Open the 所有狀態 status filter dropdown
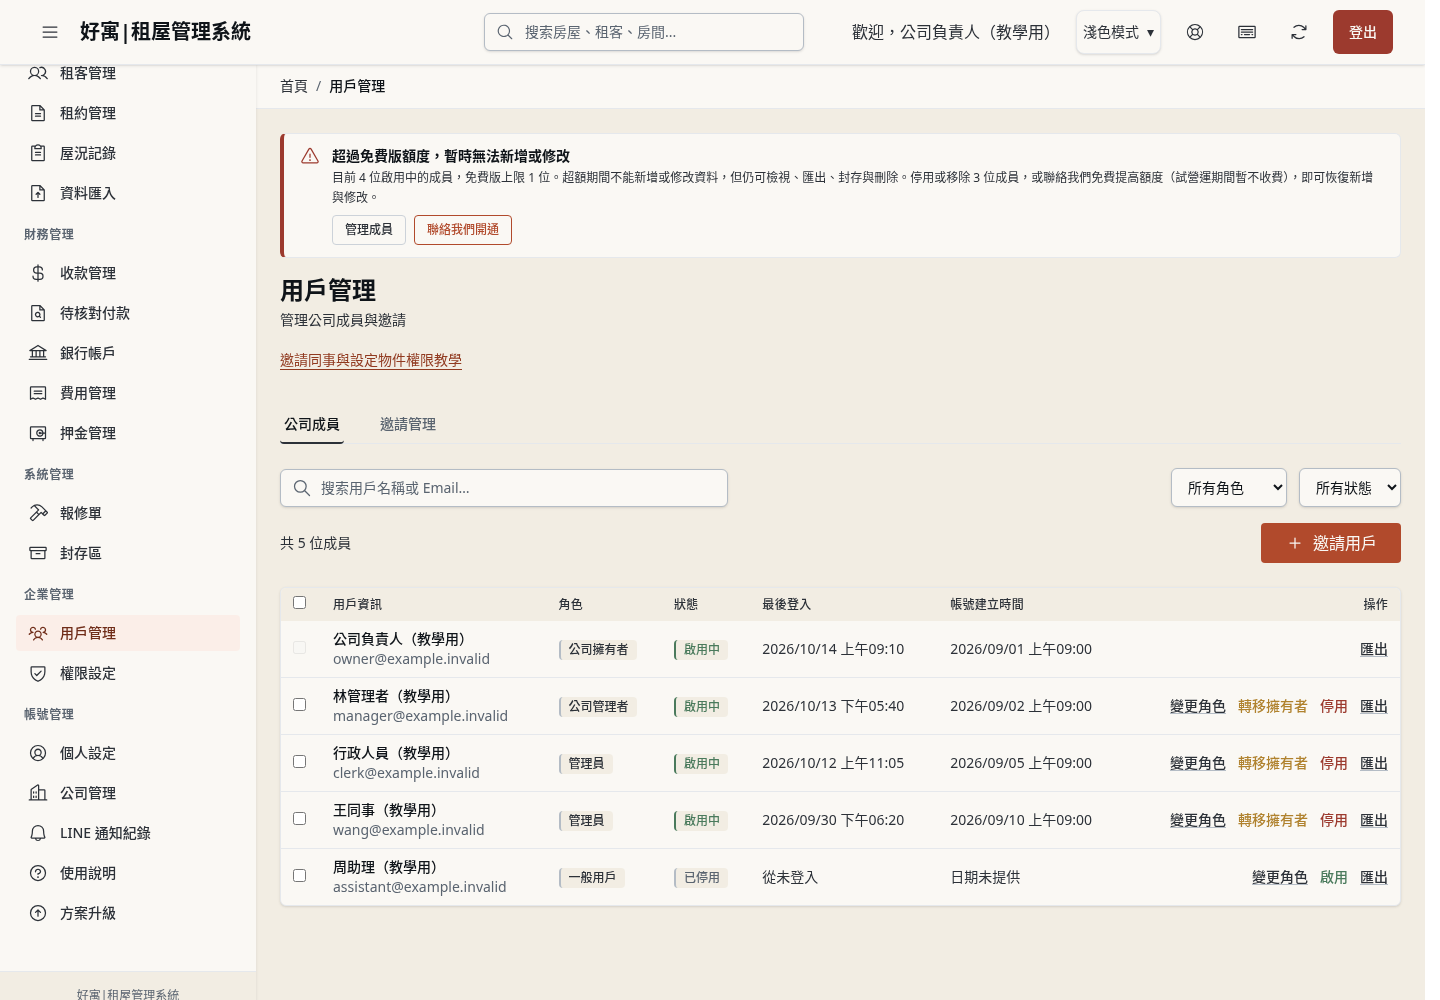 point(1350,488)
